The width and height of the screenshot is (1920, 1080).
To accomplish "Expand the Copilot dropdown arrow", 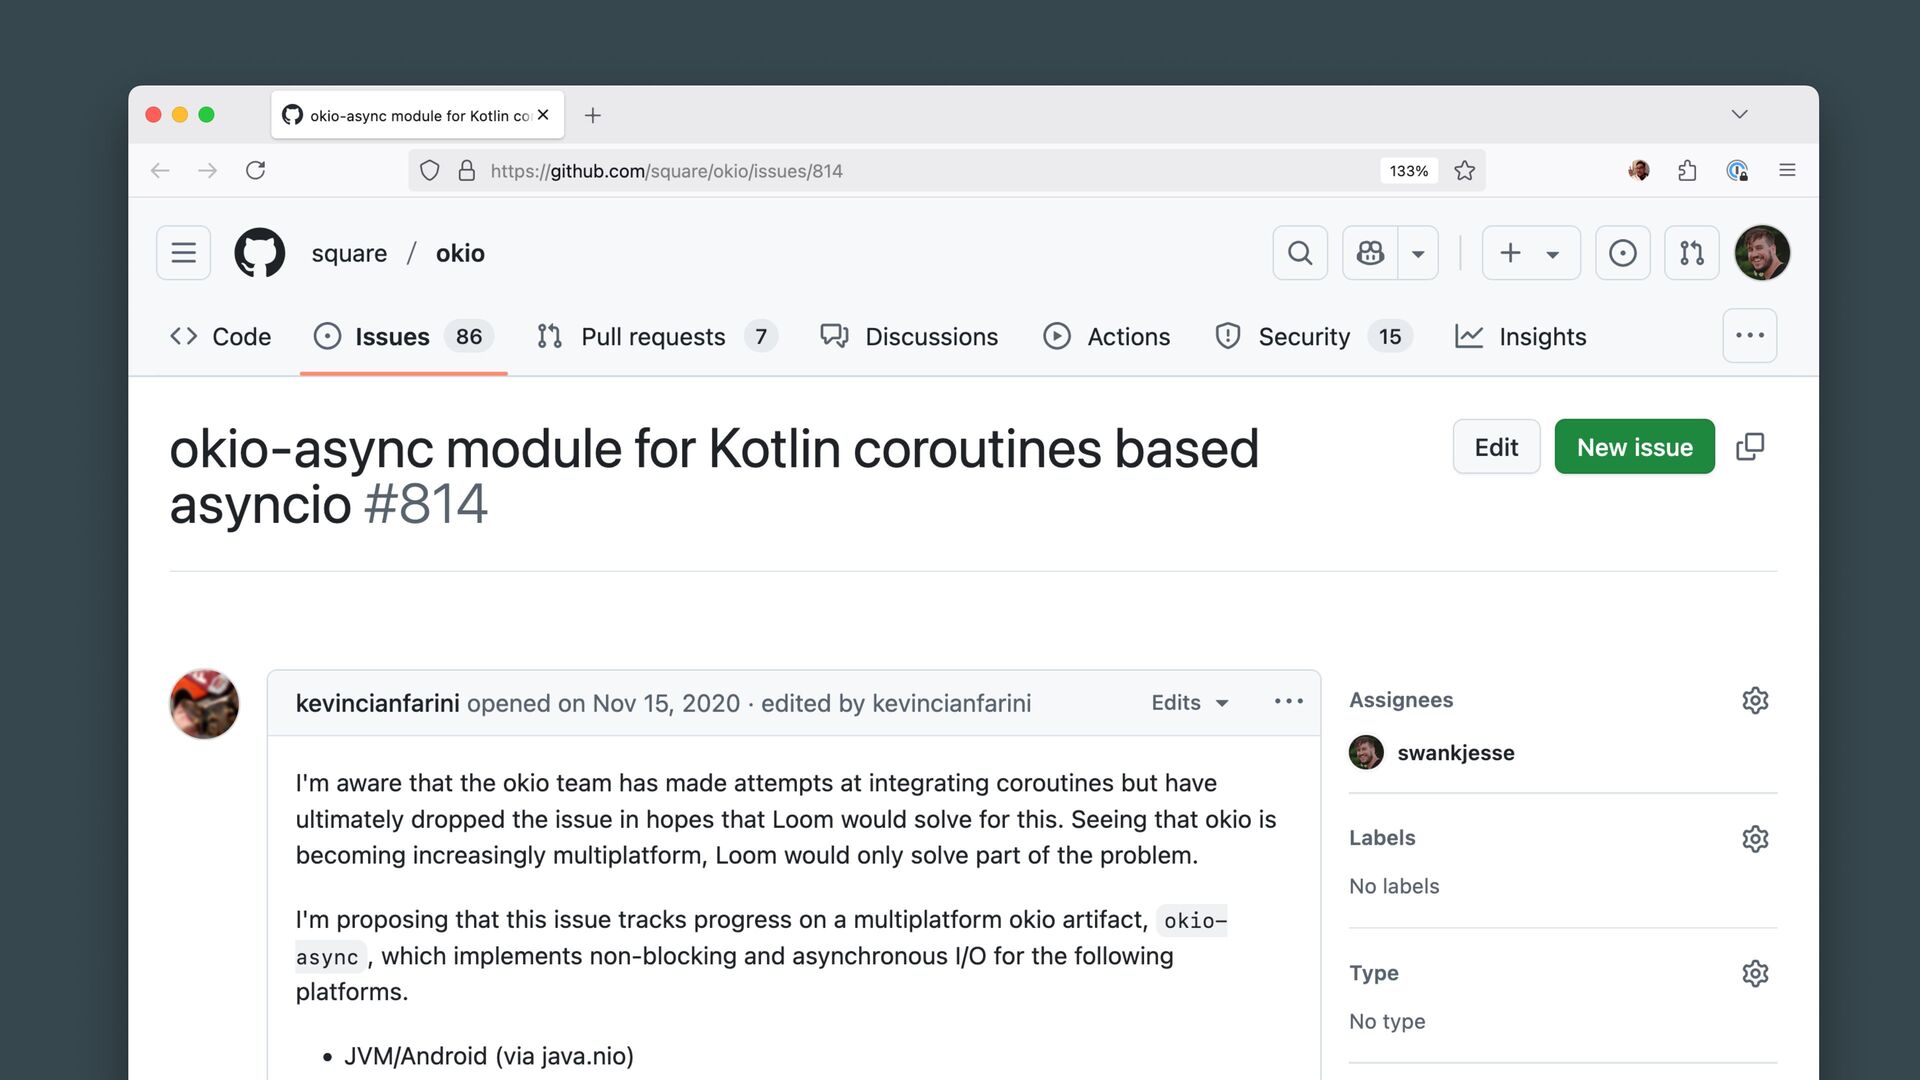I will click(1418, 254).
